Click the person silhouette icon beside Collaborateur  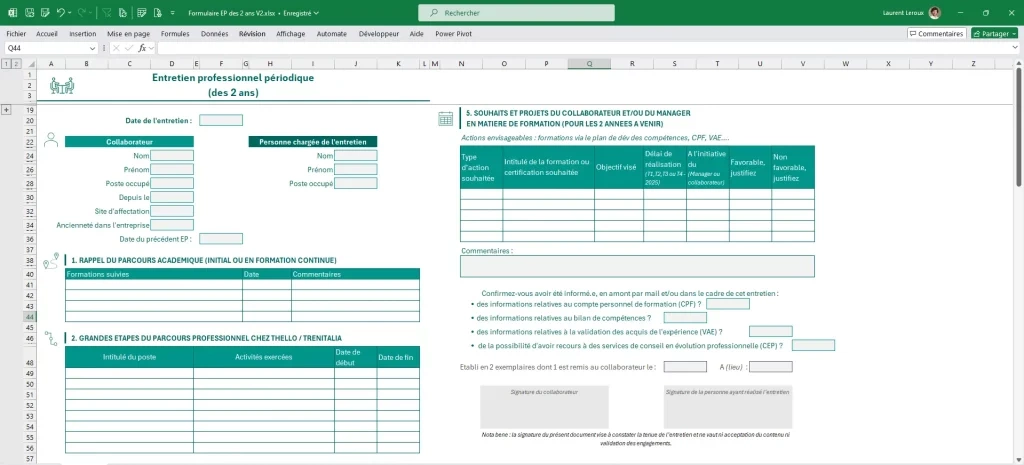pos(52,140)
